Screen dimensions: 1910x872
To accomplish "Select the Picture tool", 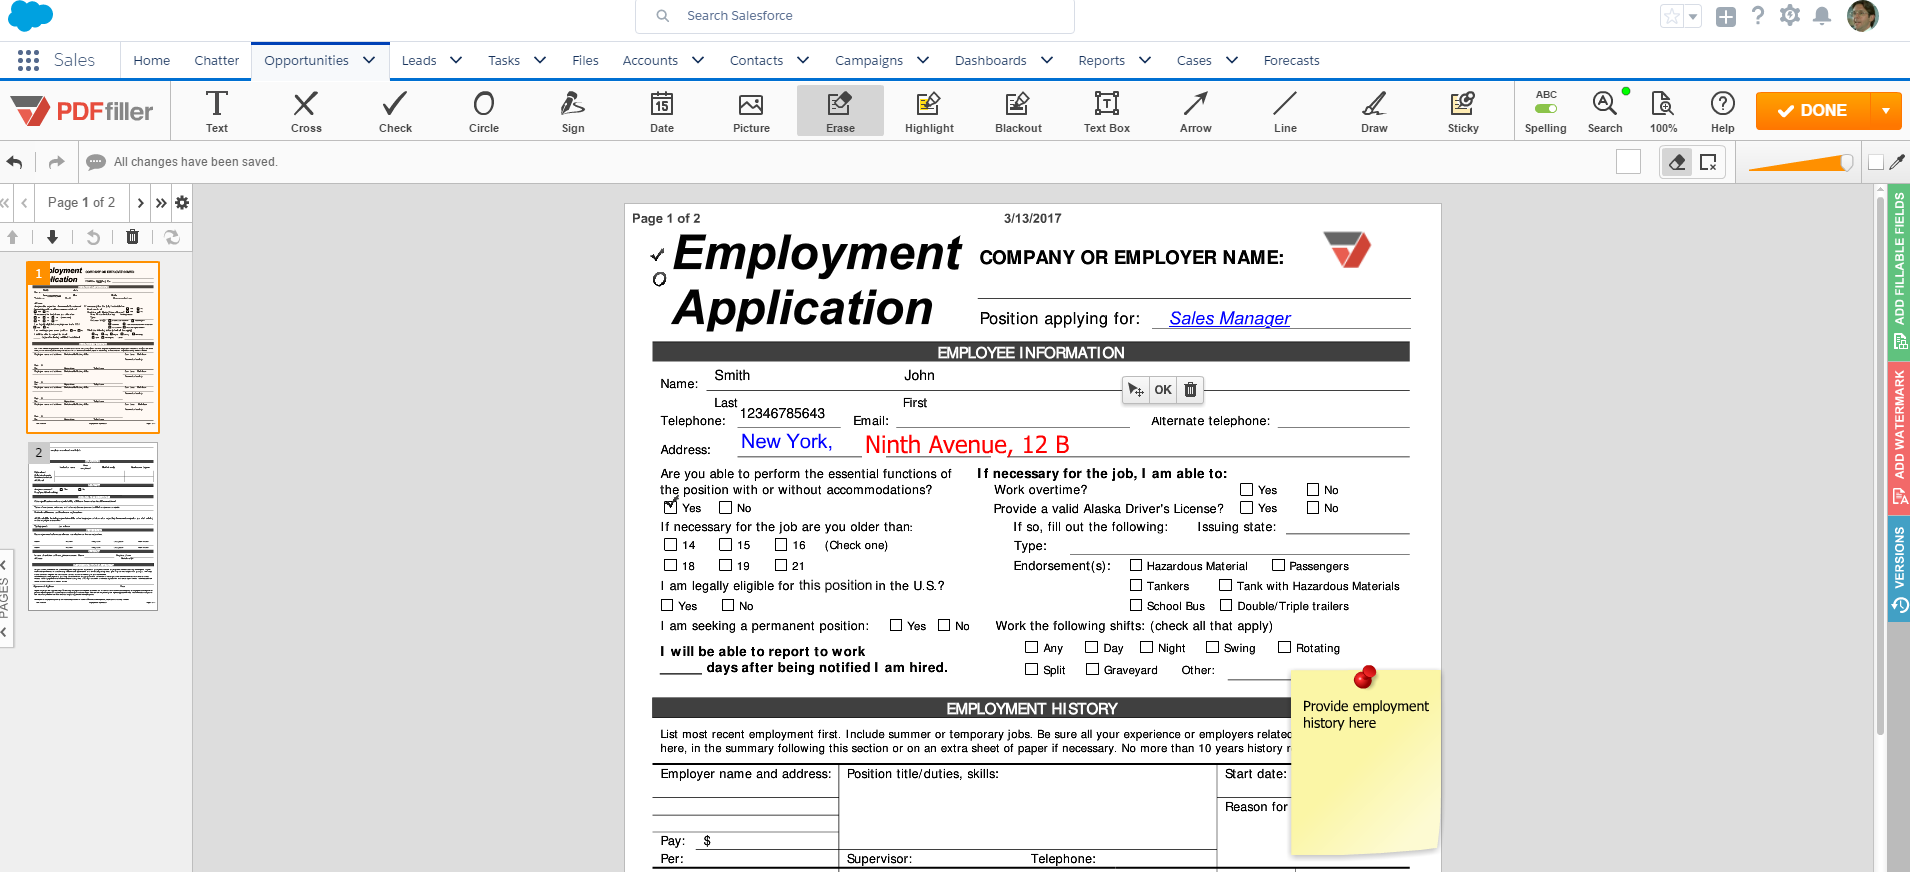I will coord(751,110).
